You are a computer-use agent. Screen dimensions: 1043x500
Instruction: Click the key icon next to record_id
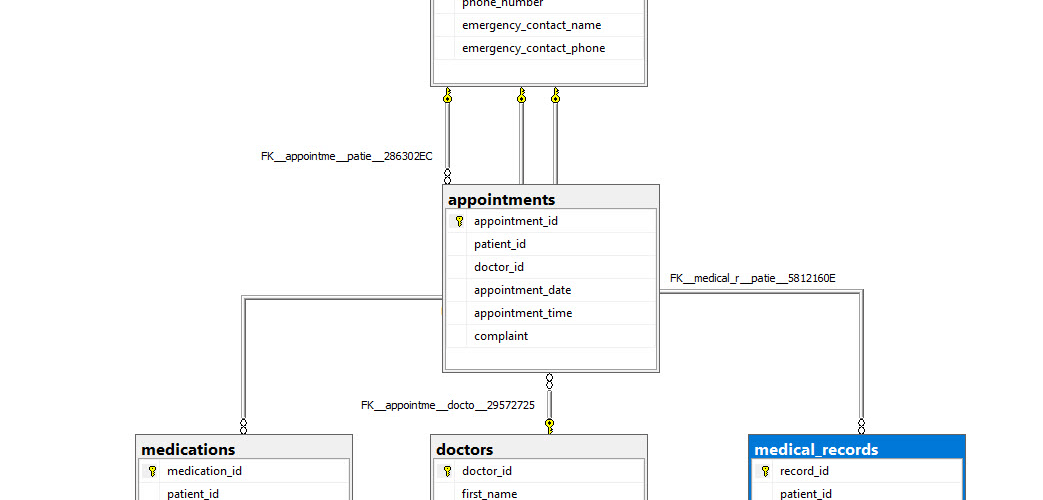(x=765, y=471)
